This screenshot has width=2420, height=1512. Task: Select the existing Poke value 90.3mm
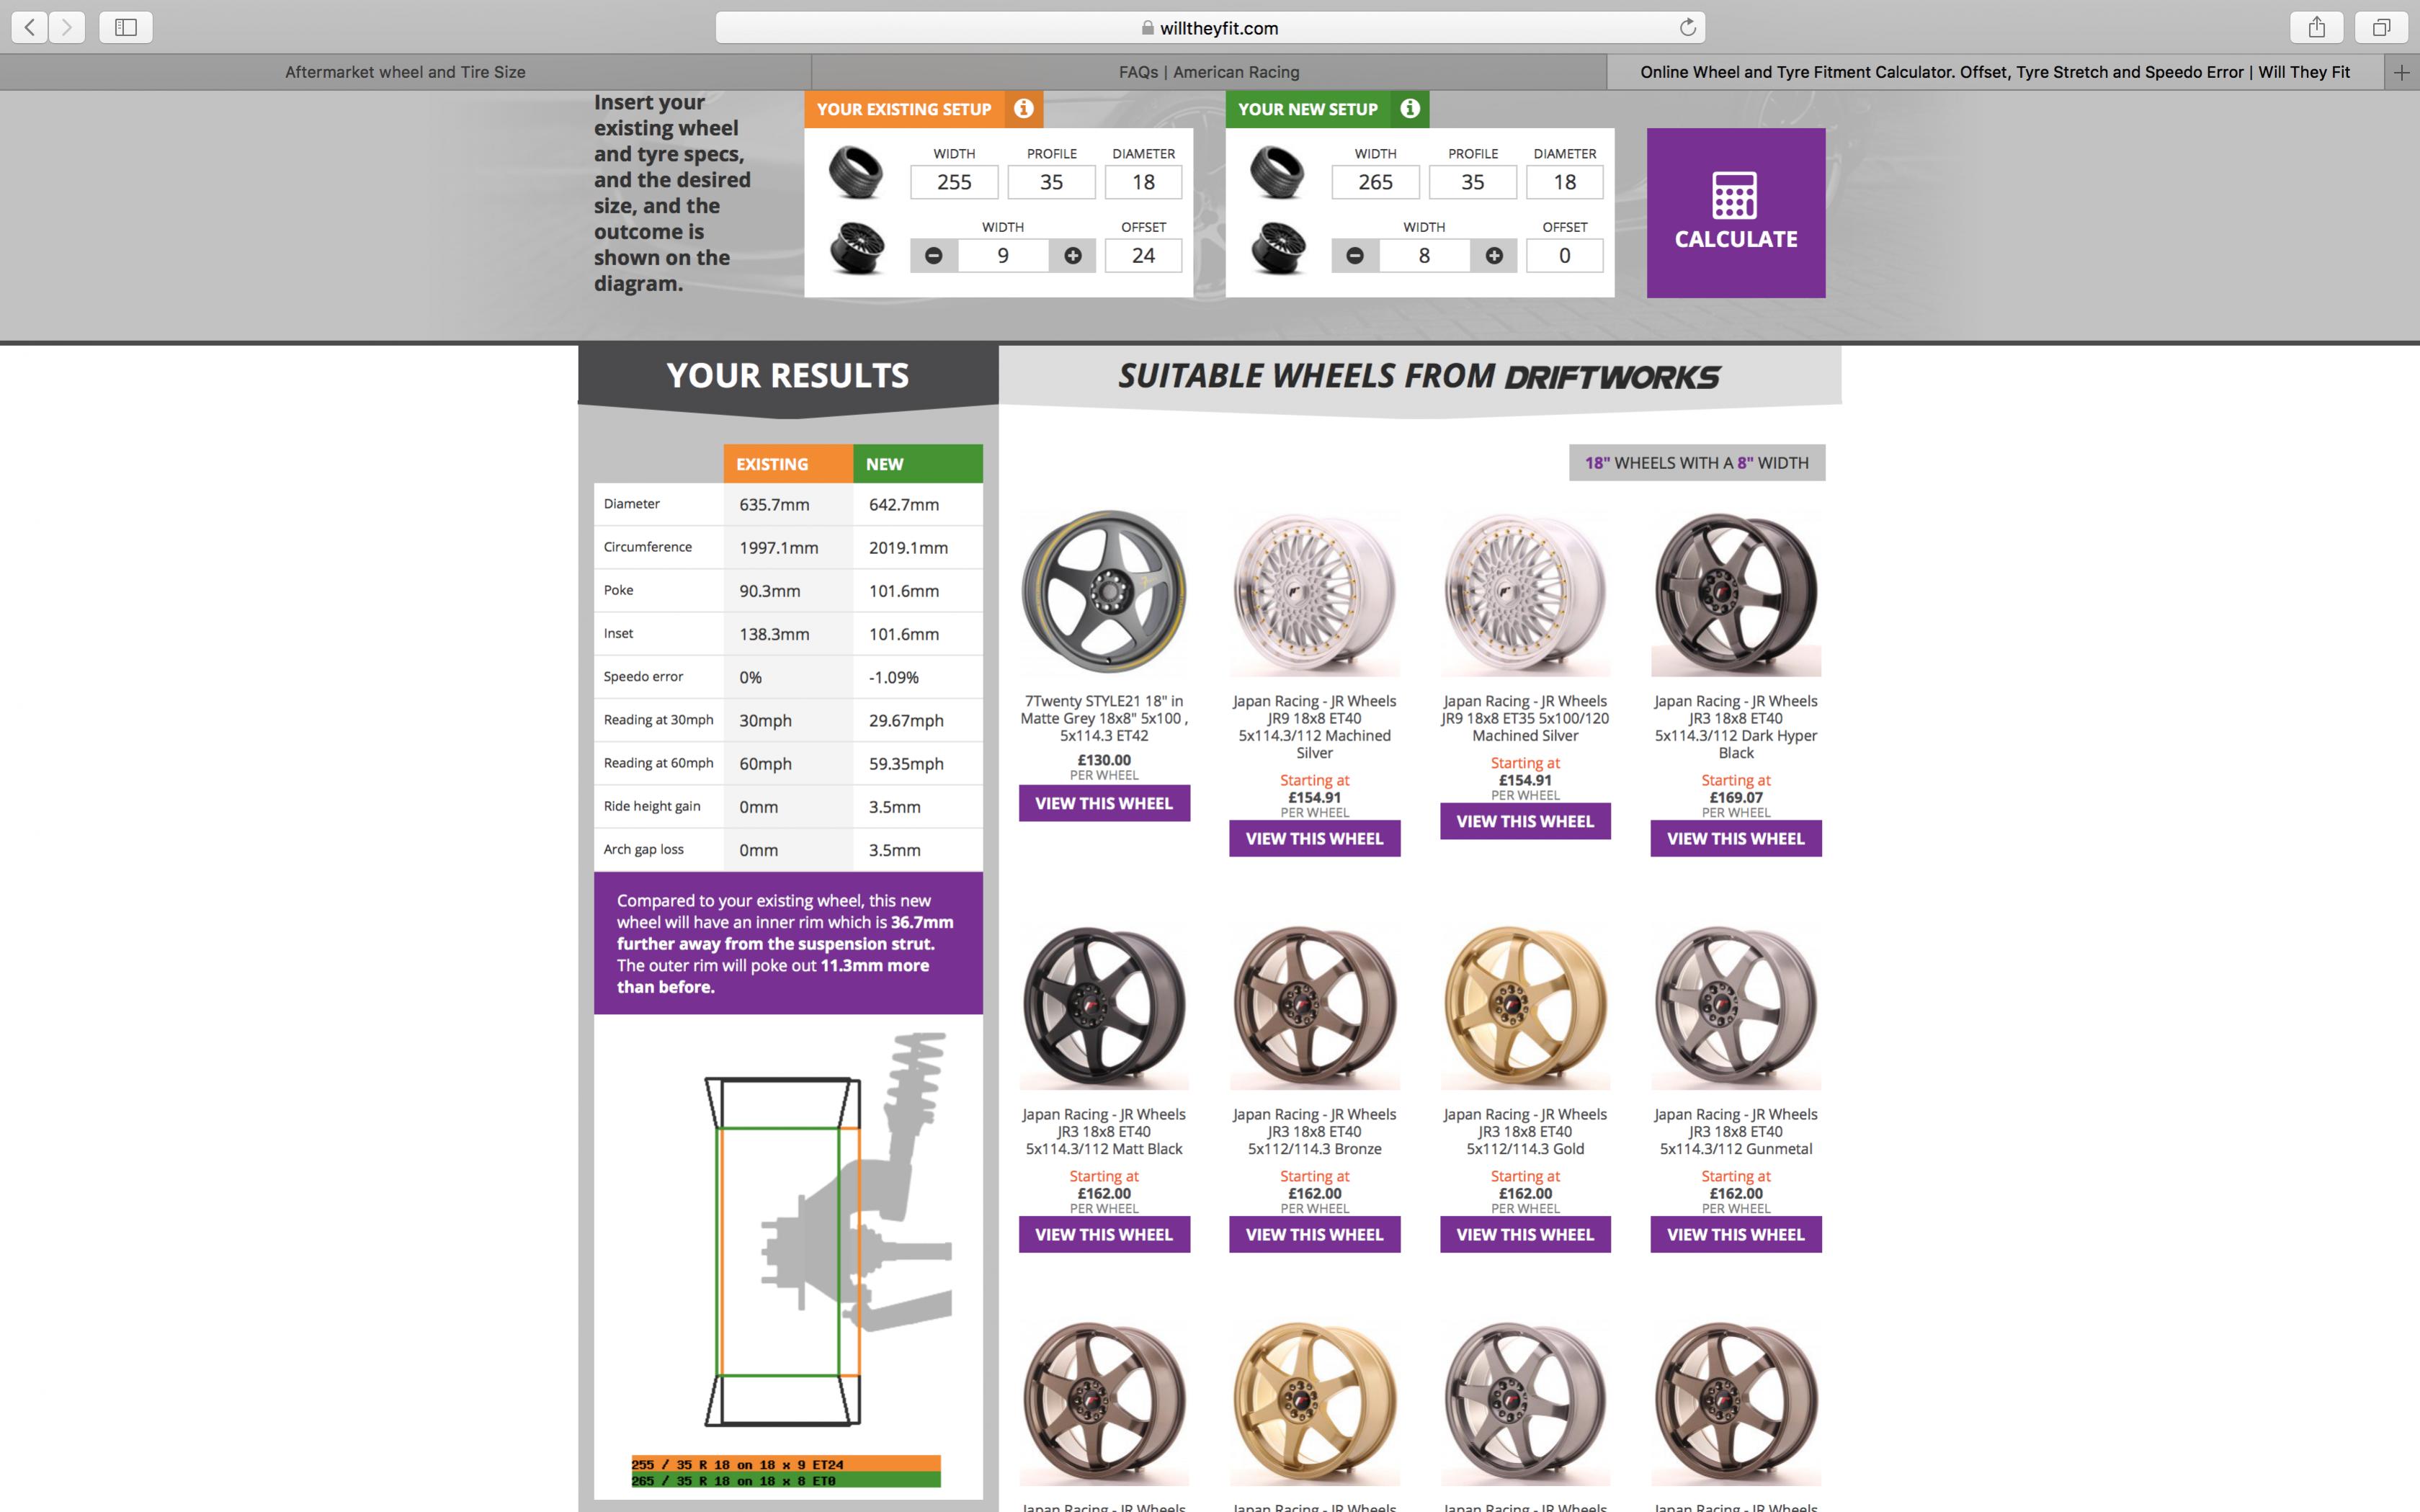[x=770, y=591]
